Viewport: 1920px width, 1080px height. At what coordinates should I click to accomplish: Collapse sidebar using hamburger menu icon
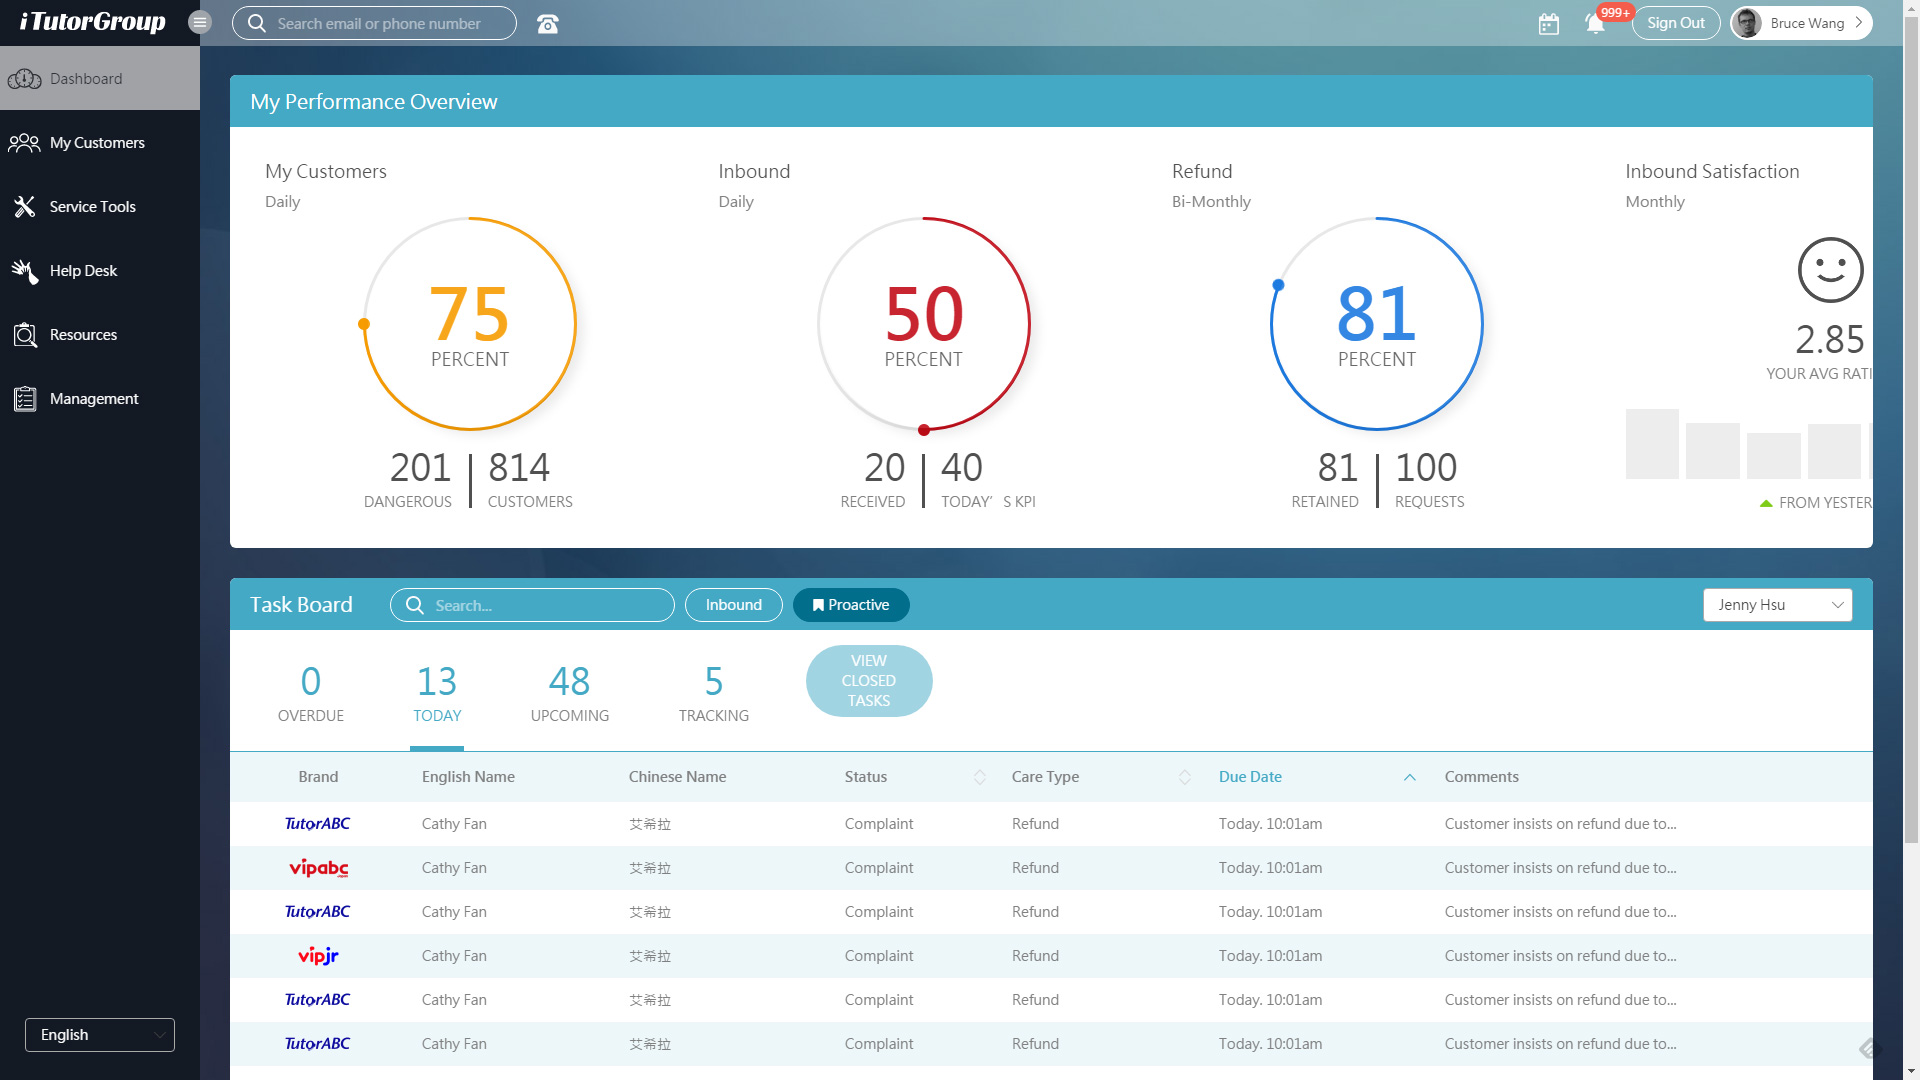click(x=200, y=22)
